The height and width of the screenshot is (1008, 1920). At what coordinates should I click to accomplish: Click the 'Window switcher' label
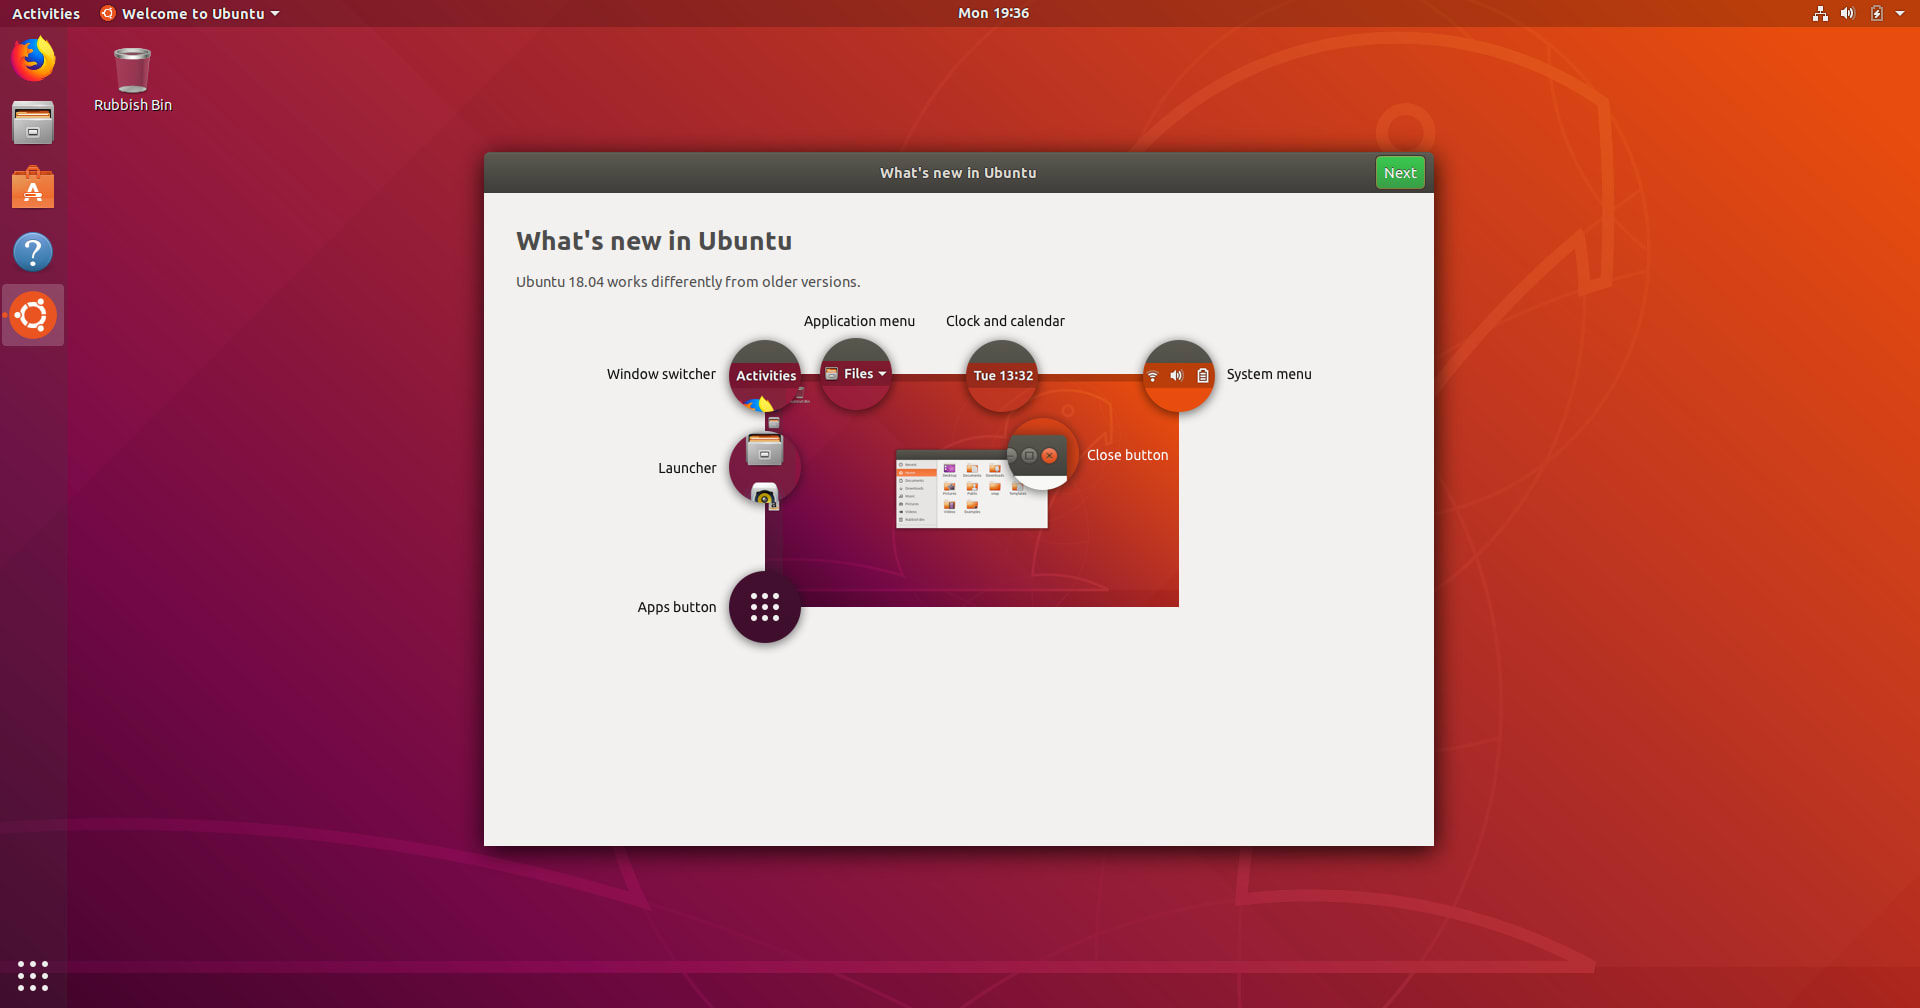661,374
